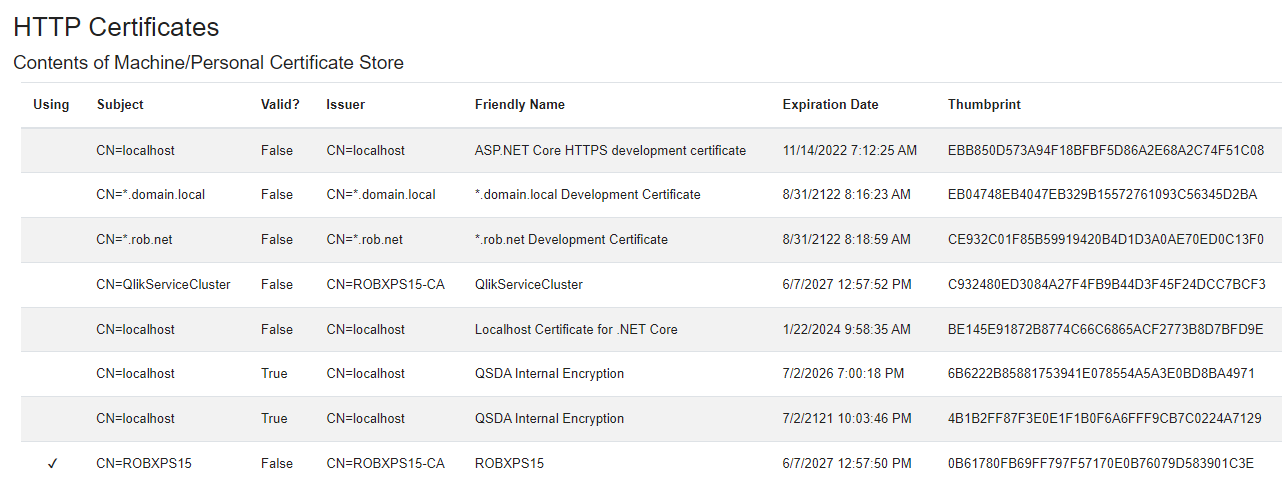Screen dimensions: 1282x488
Task: Click the Subject column header
Action: 120,105
